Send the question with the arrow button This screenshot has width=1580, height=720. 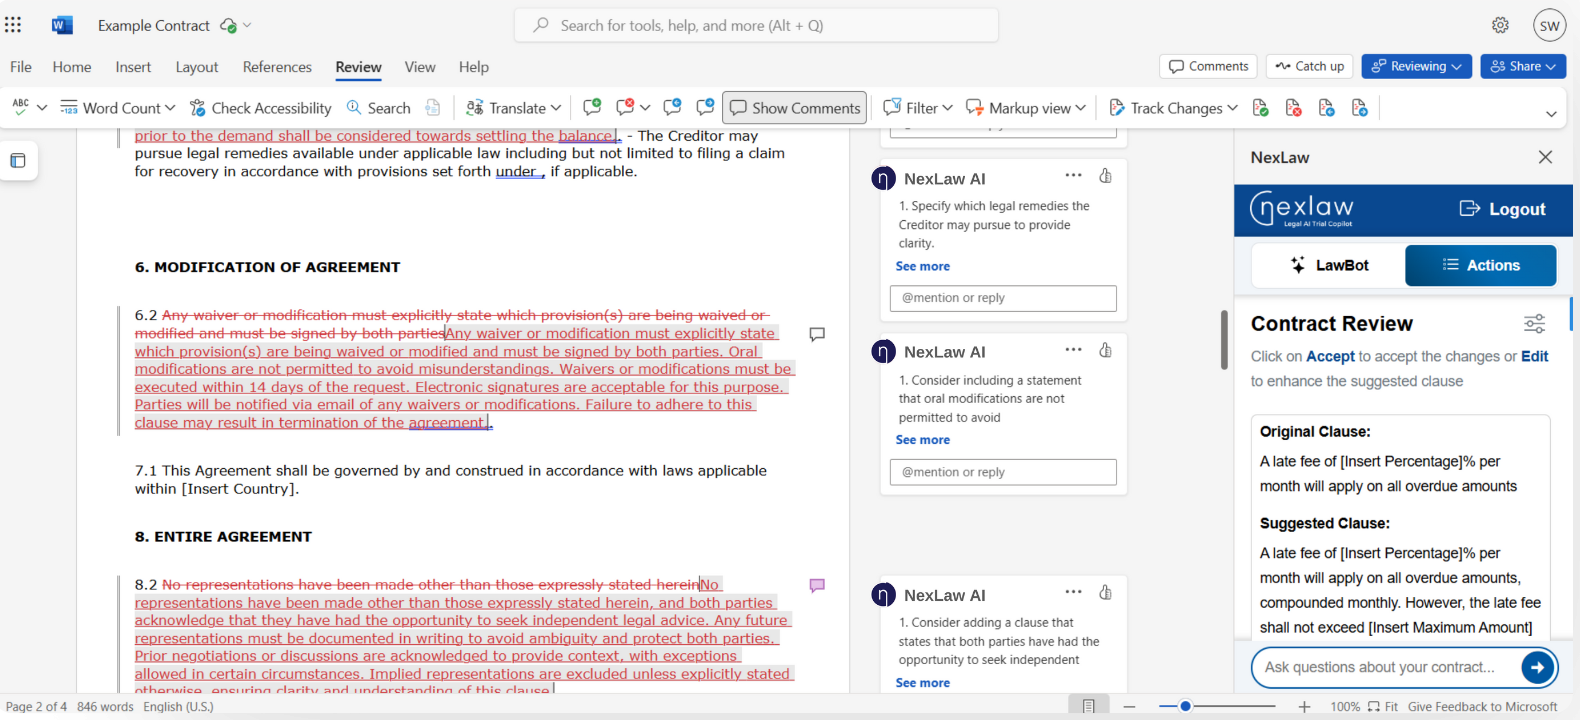point(1537,667)
